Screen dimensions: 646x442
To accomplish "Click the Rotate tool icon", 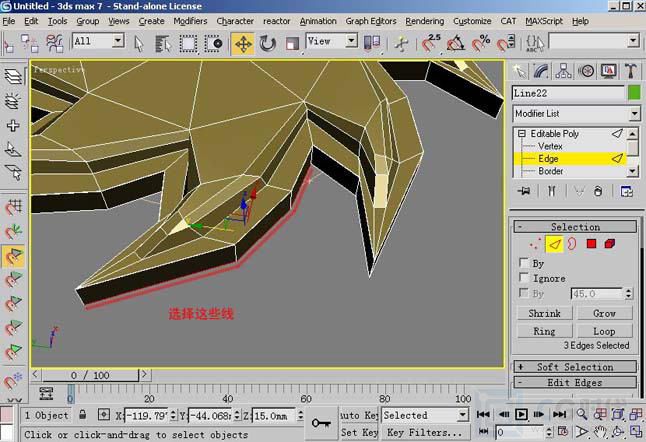I will [x=268, y=43].
